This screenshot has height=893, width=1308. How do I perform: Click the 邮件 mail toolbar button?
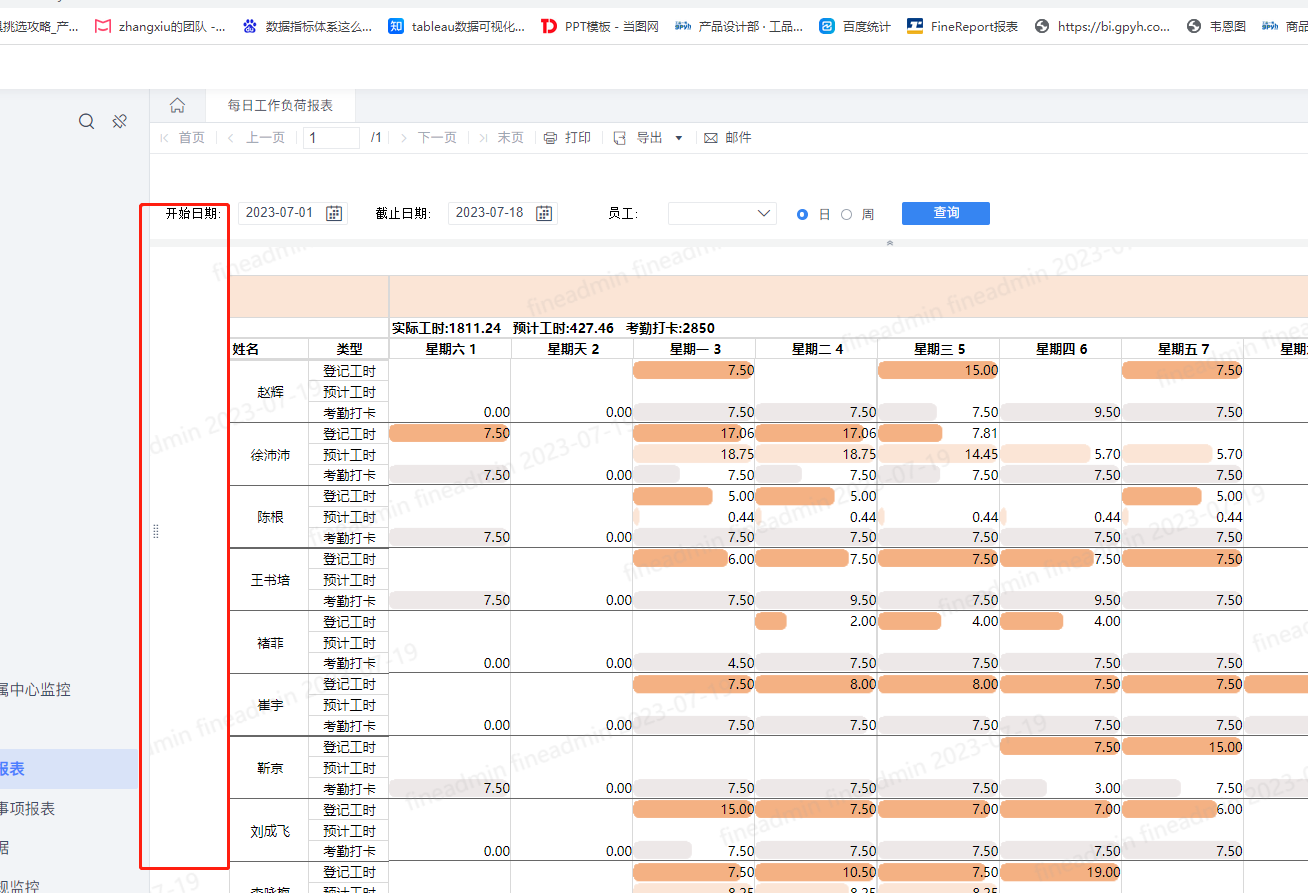728,138
